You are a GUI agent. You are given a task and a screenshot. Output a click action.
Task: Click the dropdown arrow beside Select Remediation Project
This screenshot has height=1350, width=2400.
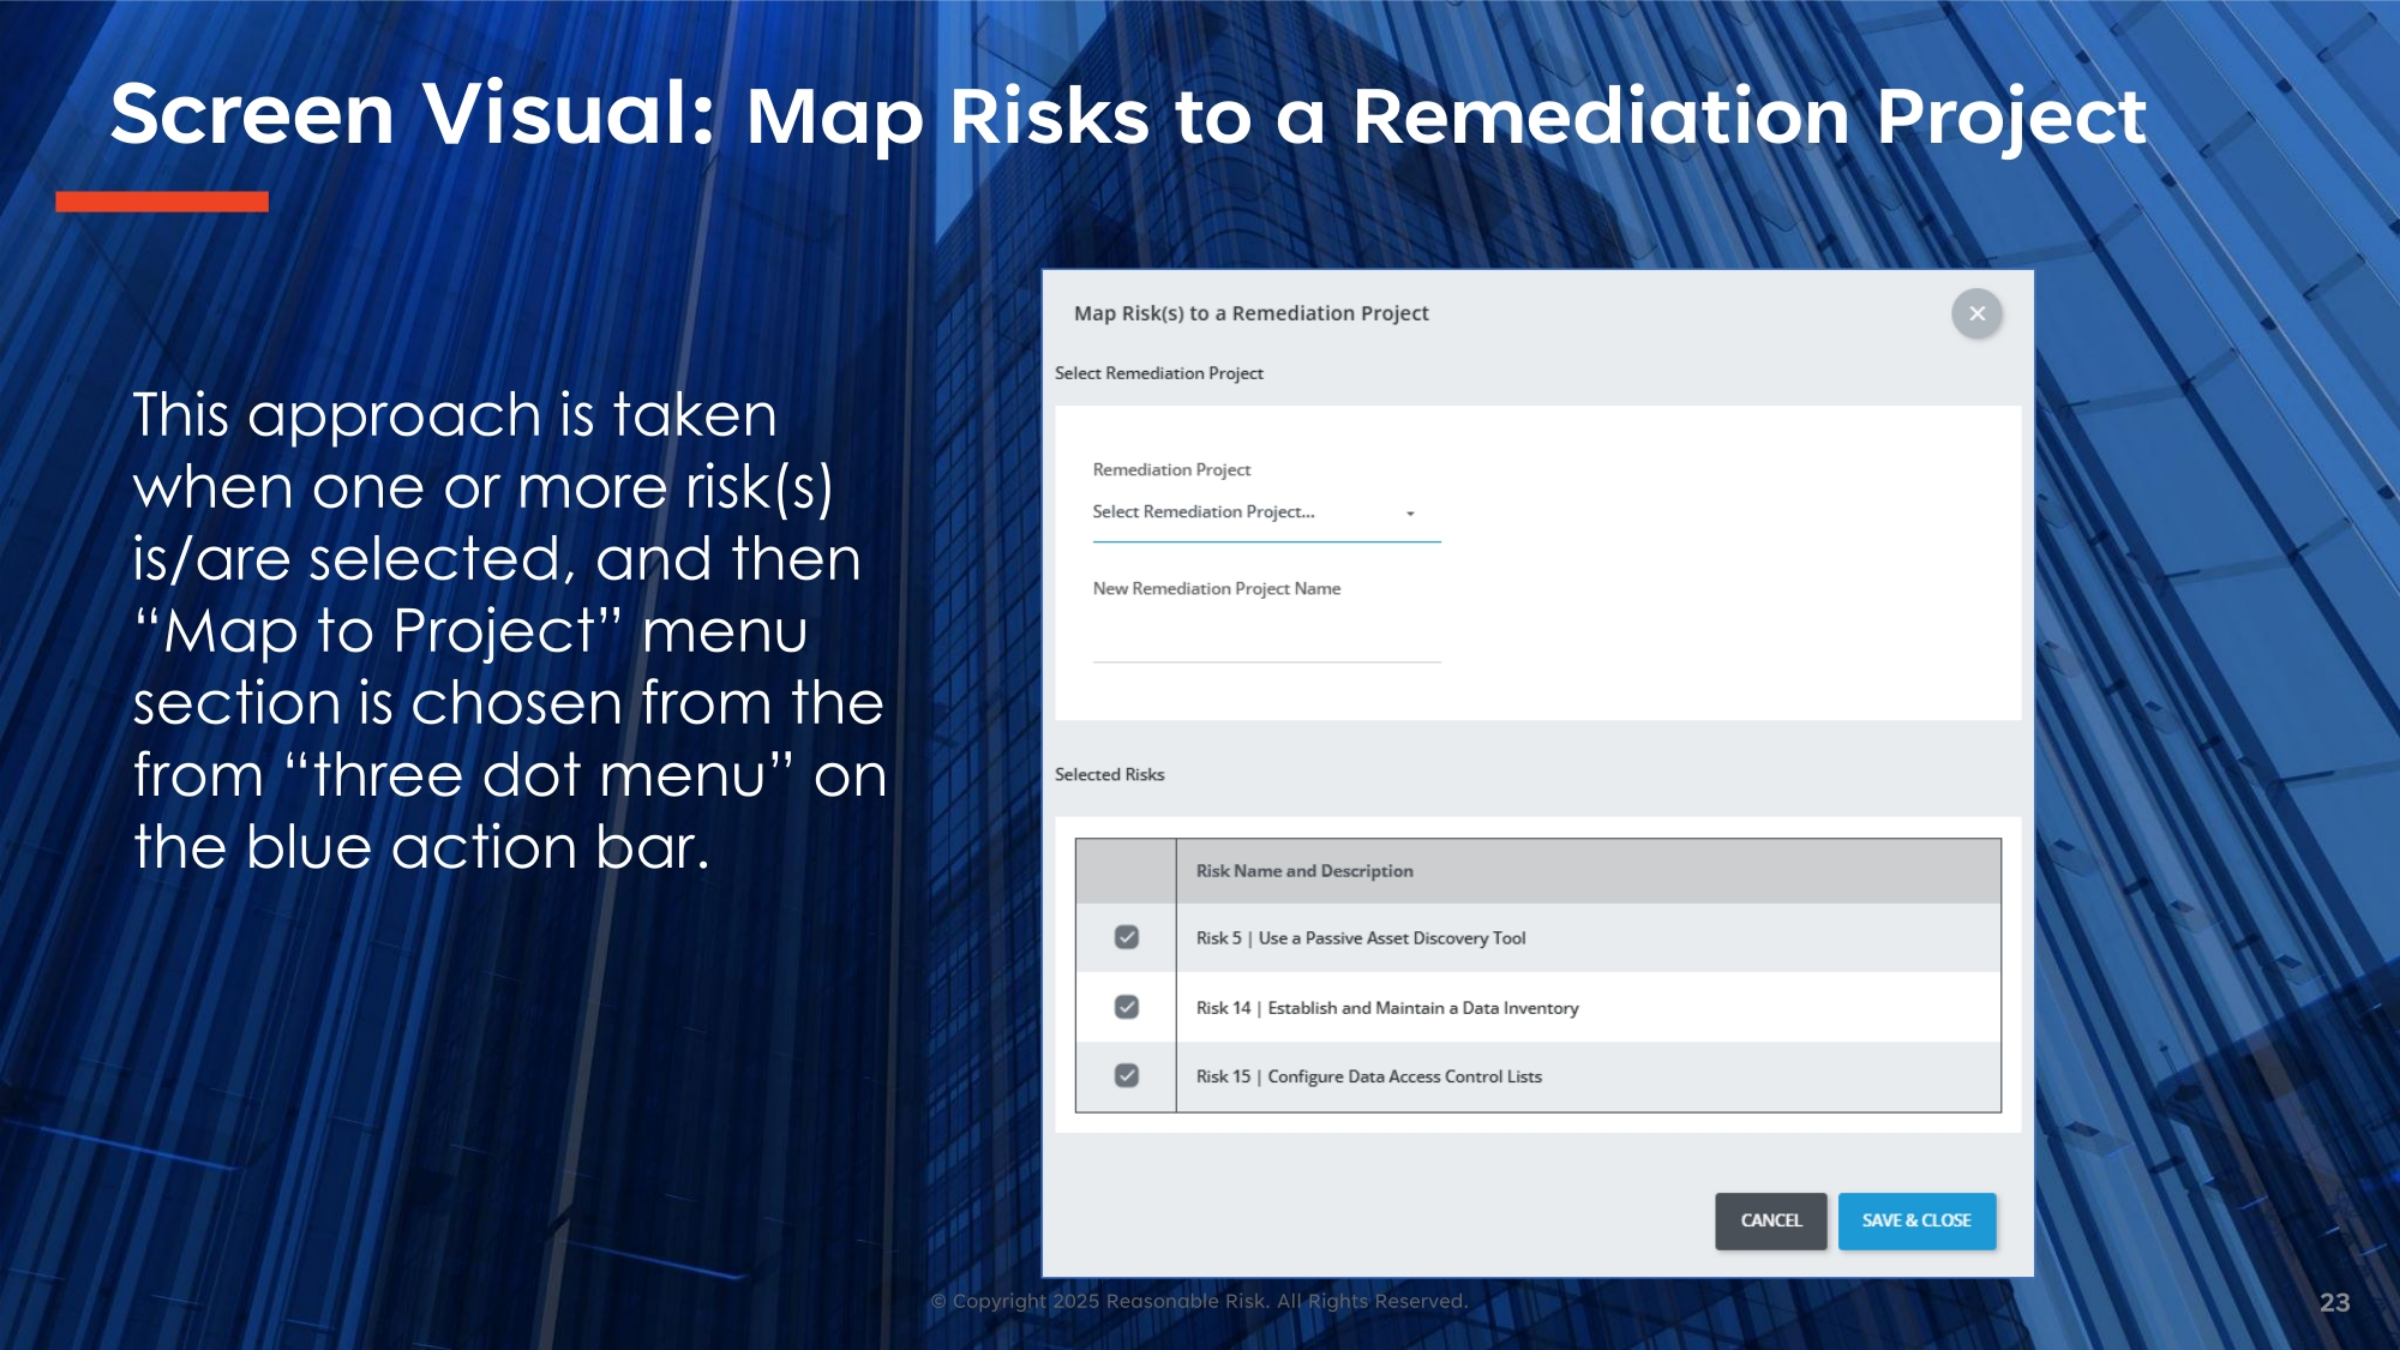coord(1410,514)
